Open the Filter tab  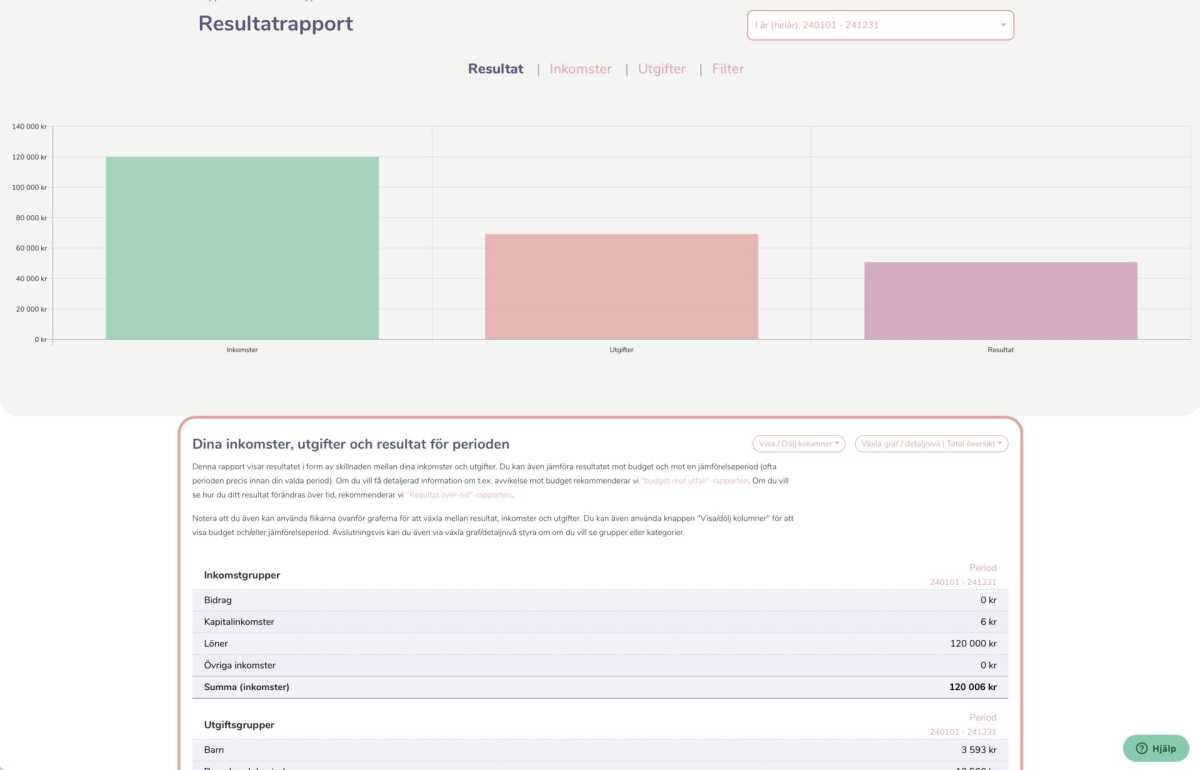(x=728, y=69)
